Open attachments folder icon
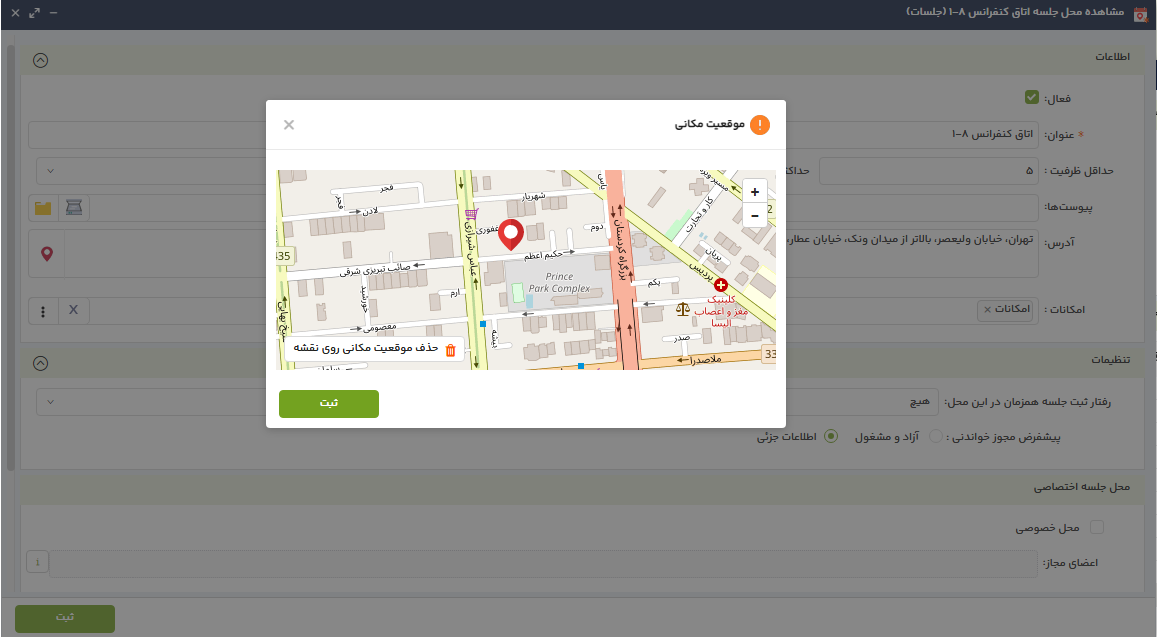Image resolution: width=1157 pixels, height=637 pixels. (x=43, y=208)
